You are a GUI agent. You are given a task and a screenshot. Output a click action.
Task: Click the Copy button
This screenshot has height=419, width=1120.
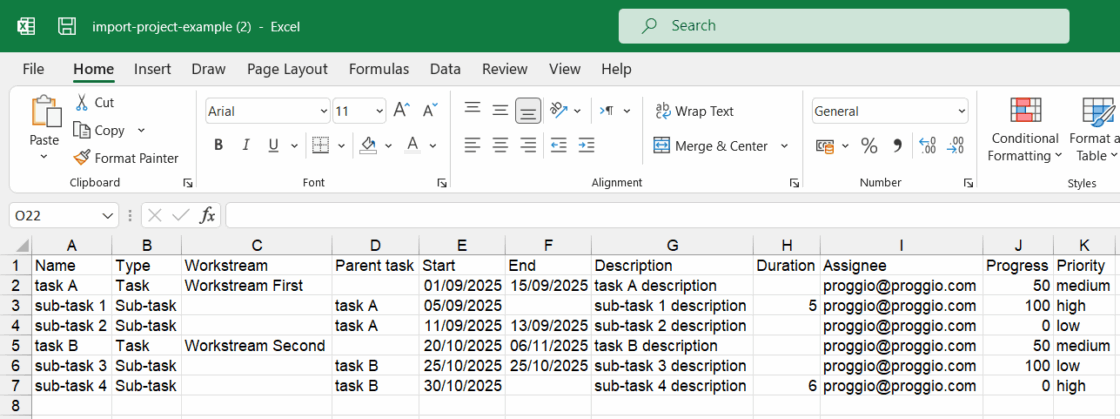click(x=100, y=131)
